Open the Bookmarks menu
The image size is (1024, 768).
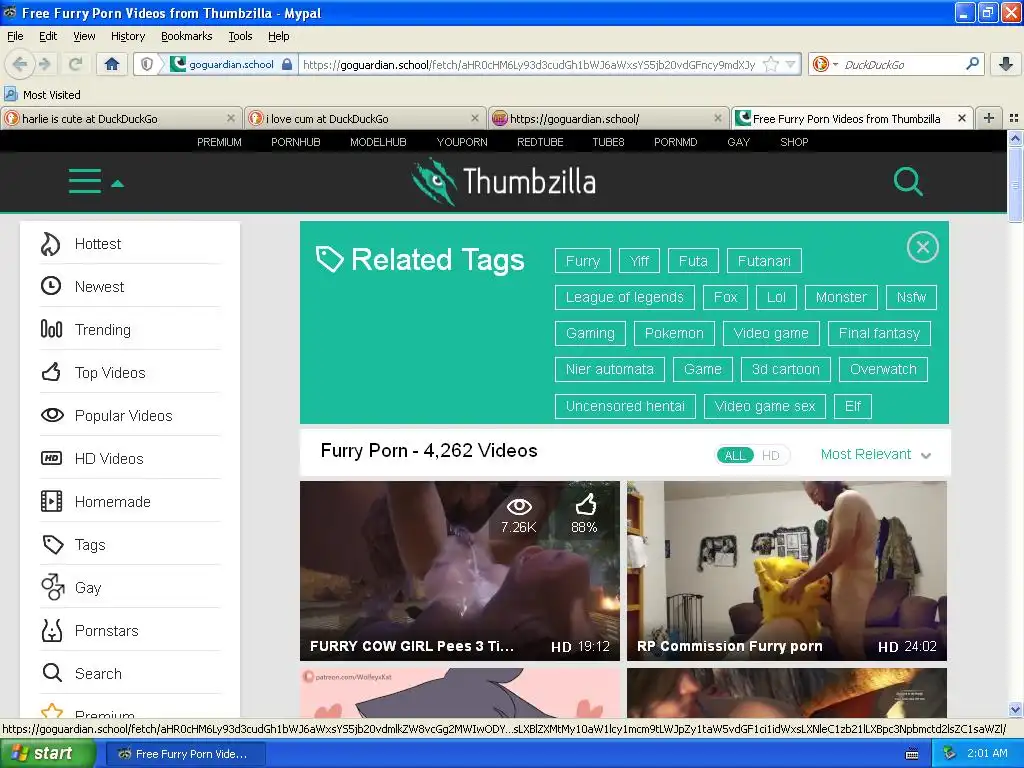click(187, 36)
